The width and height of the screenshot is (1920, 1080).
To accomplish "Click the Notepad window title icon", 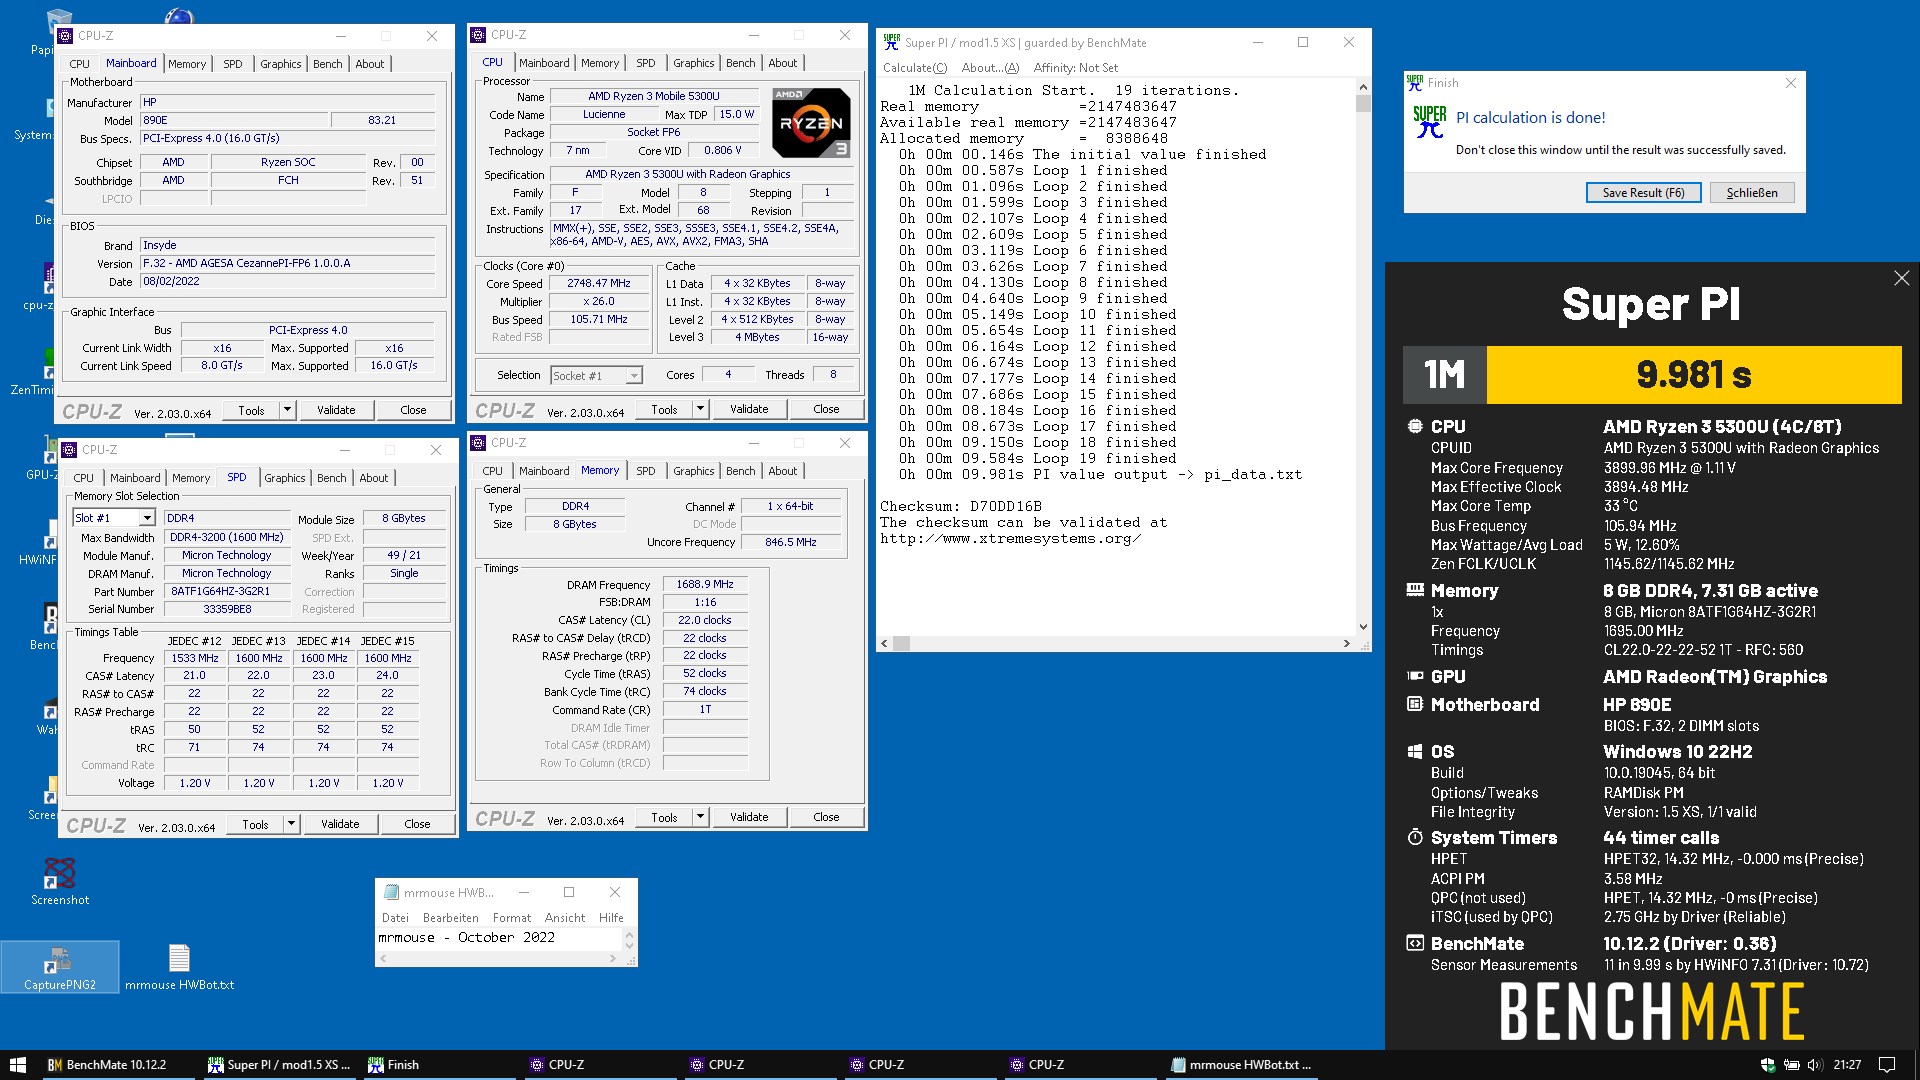I will point(391,892).
